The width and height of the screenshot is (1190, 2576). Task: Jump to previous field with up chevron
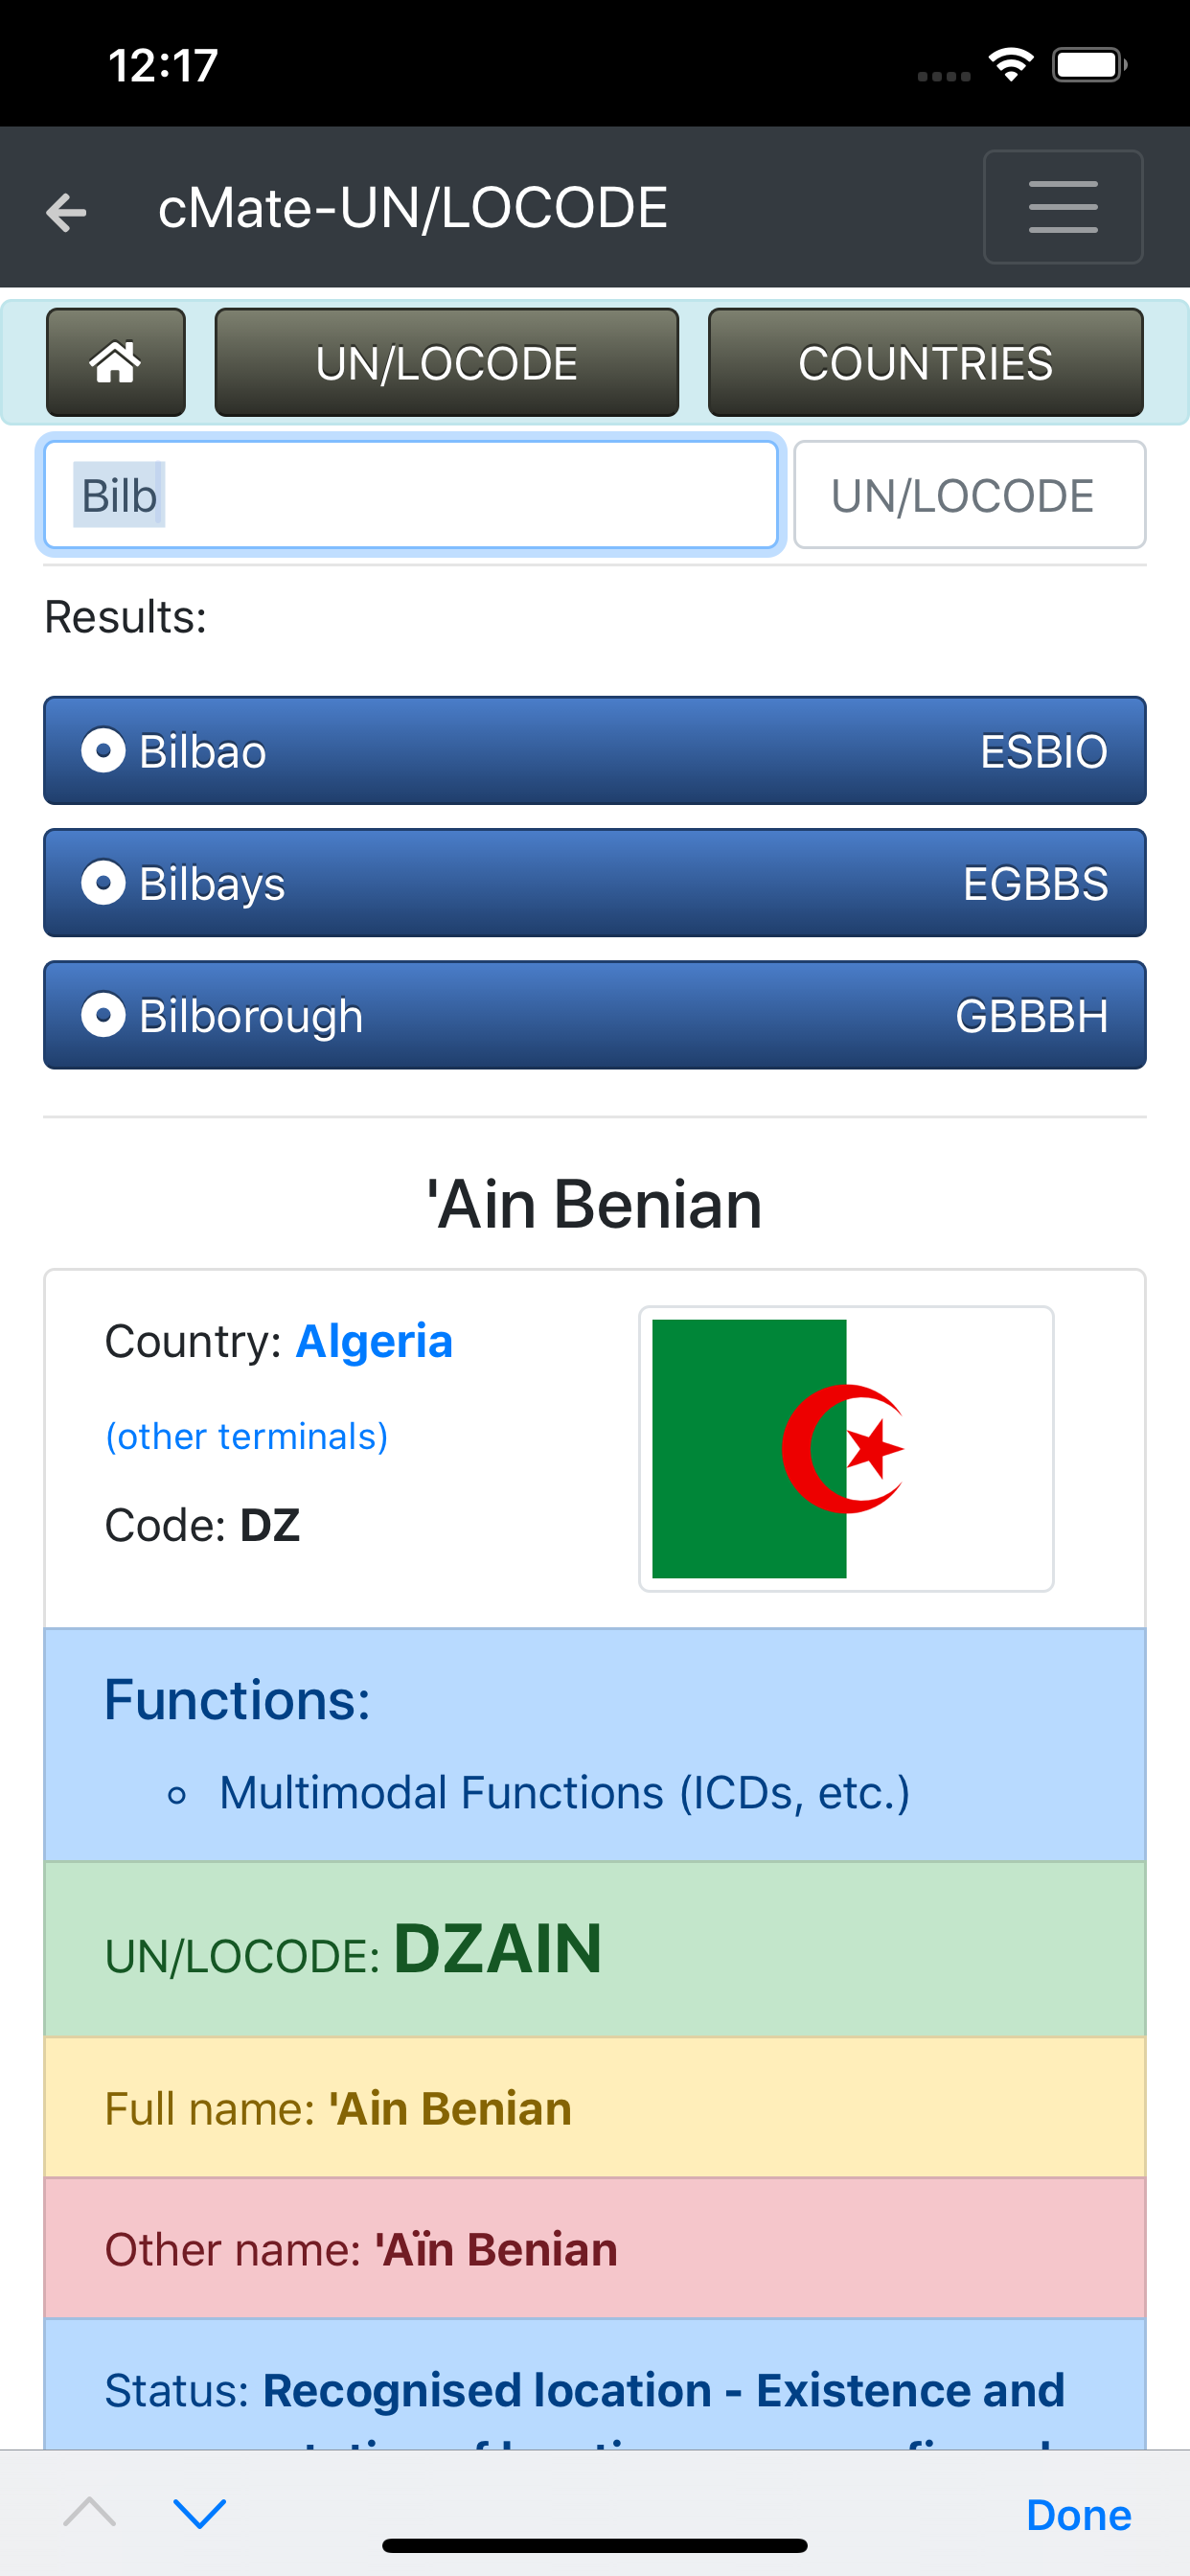[x=89, y=2511]
